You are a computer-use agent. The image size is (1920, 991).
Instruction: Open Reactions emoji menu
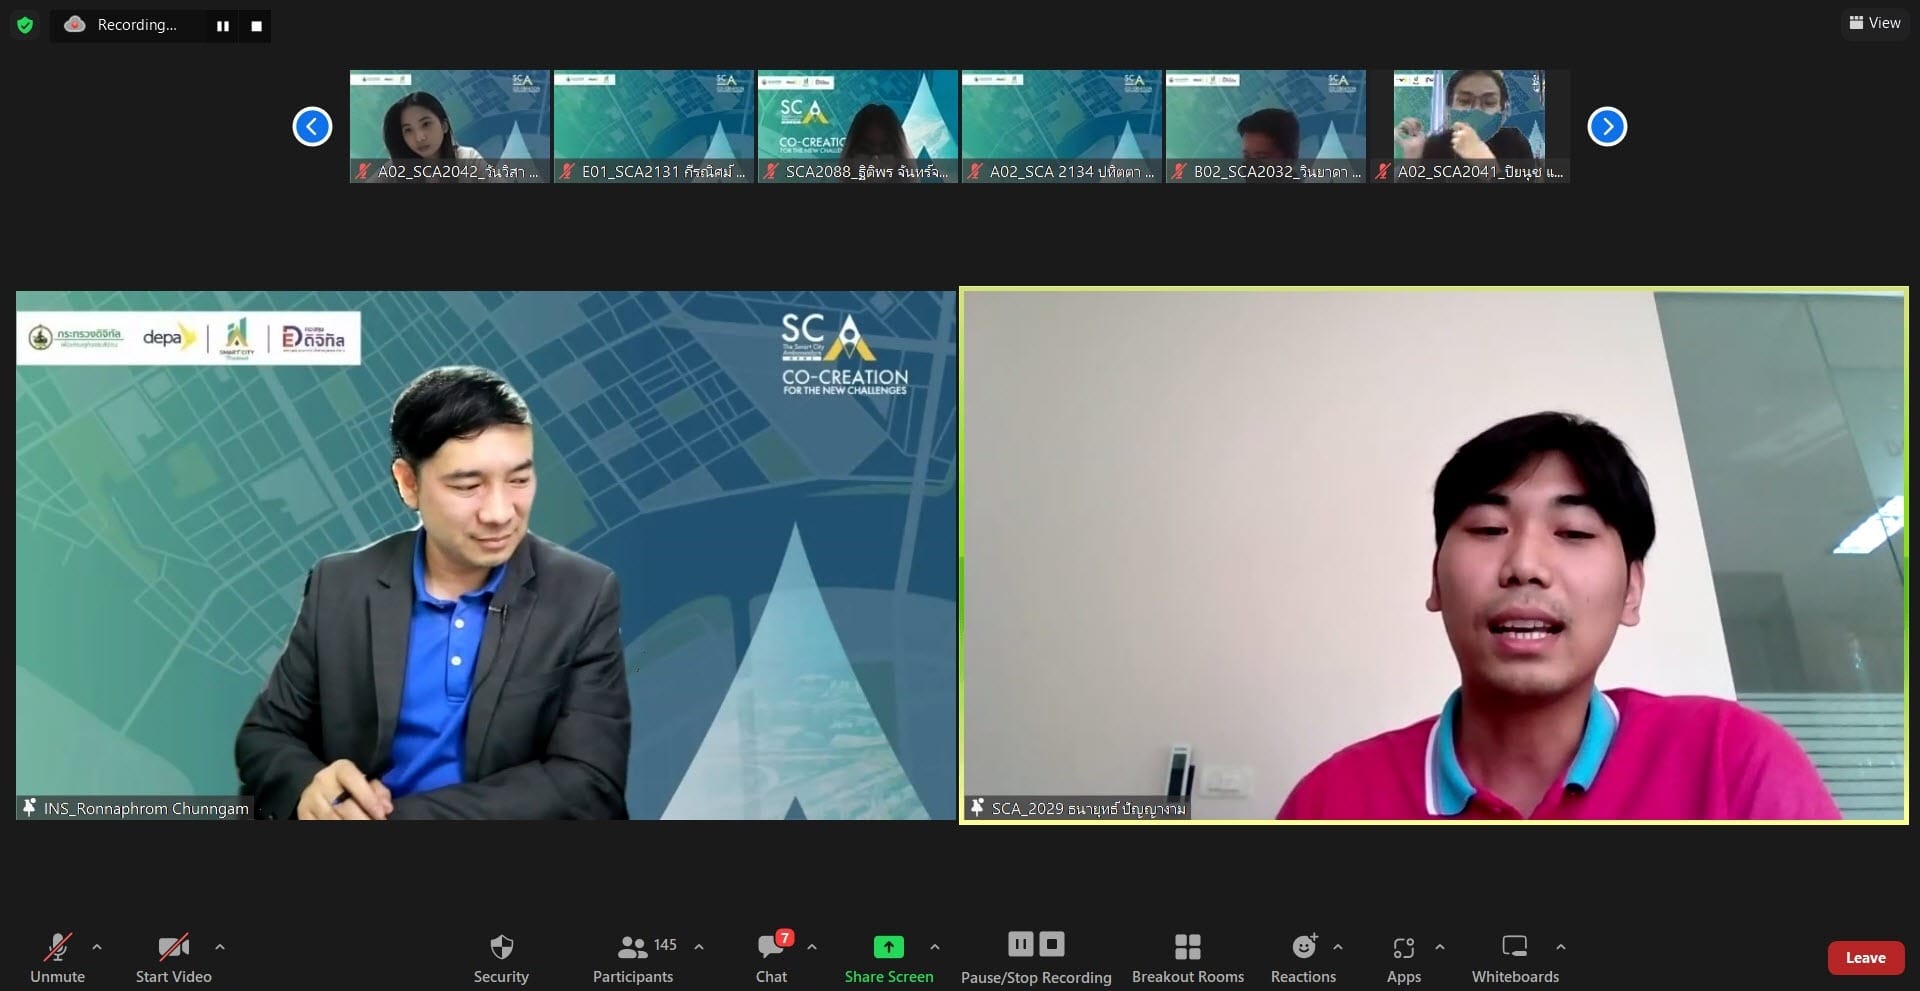(x=1304, y=958)
